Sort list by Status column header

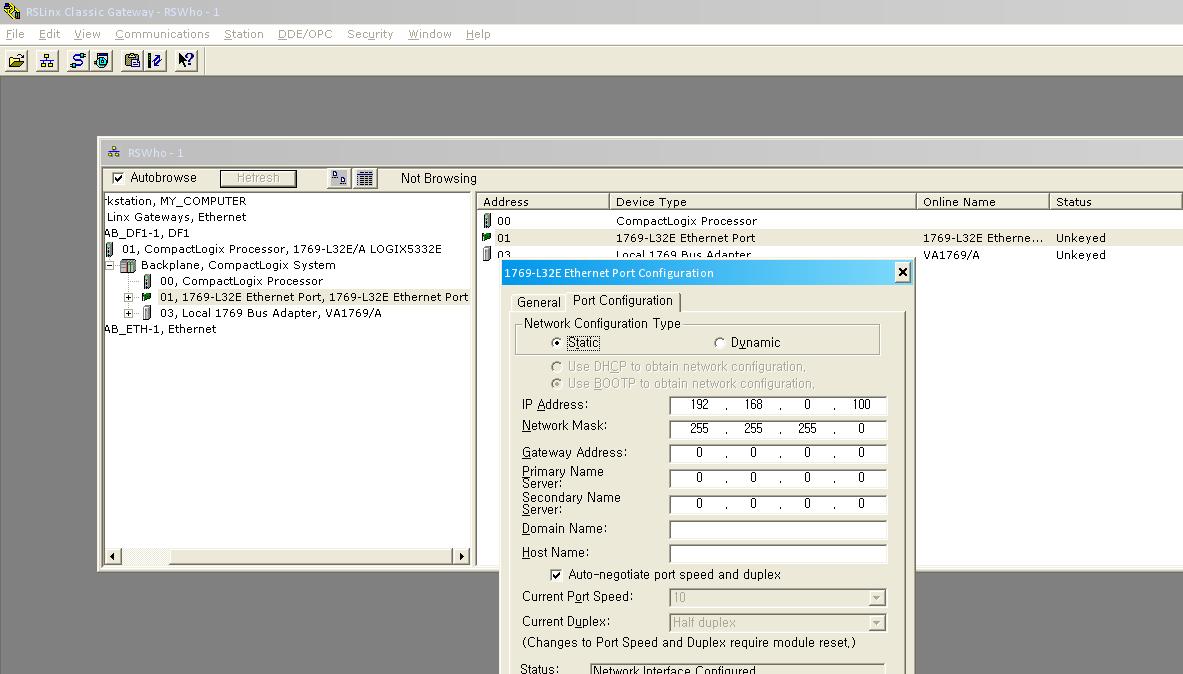(1116, 202)
